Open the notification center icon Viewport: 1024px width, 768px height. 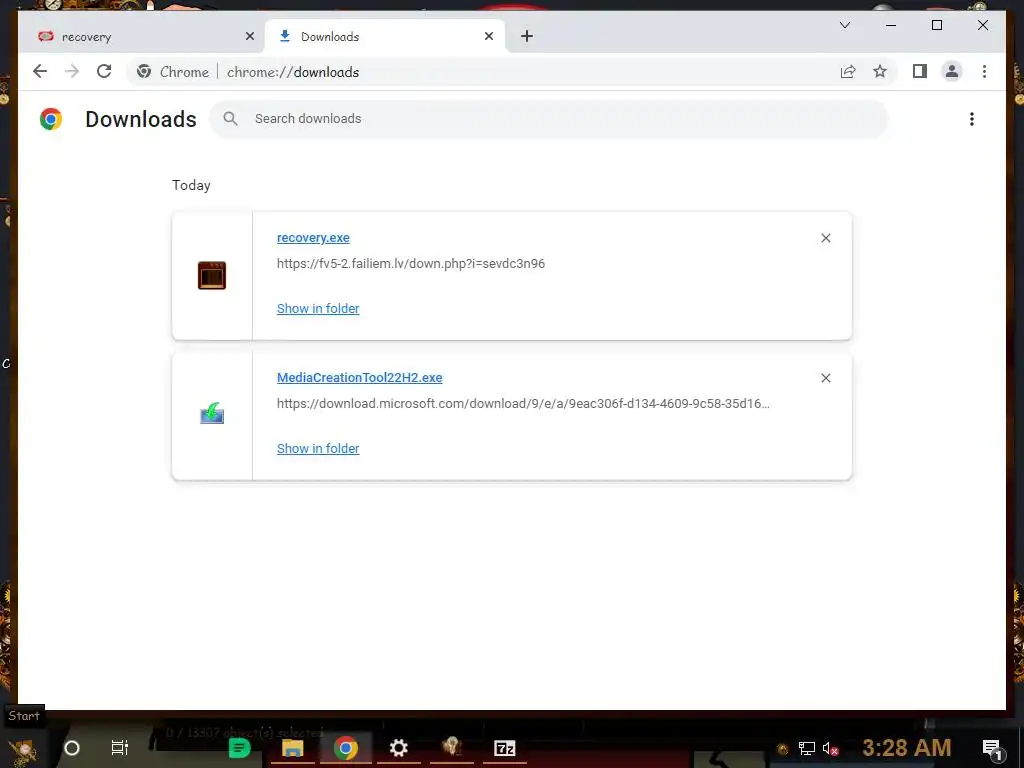(992, 749)
